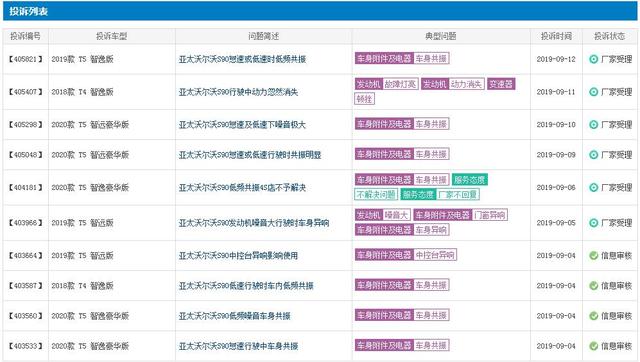Open complaint "亚太沃尔沃S90怠速行驶中车身共振"
Screen dimensions: 640x362
(x=238, y=346)
